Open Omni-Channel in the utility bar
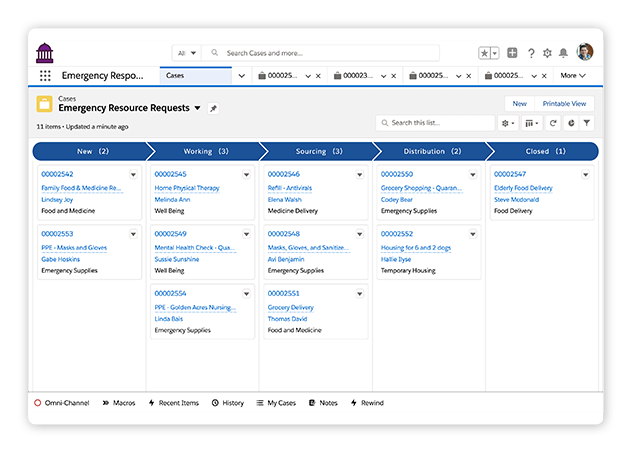 [x=61, y=403]
